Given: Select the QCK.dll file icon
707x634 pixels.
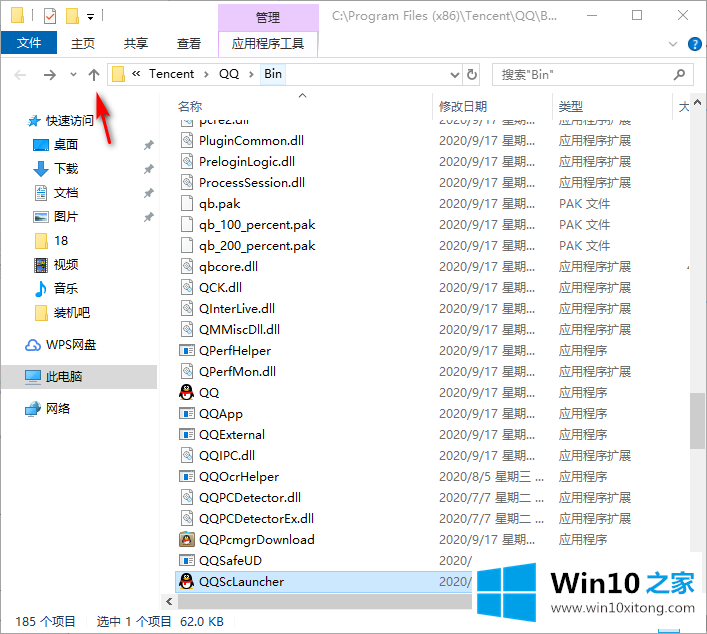Looking at the screenshot, I should tap(187, 287).
